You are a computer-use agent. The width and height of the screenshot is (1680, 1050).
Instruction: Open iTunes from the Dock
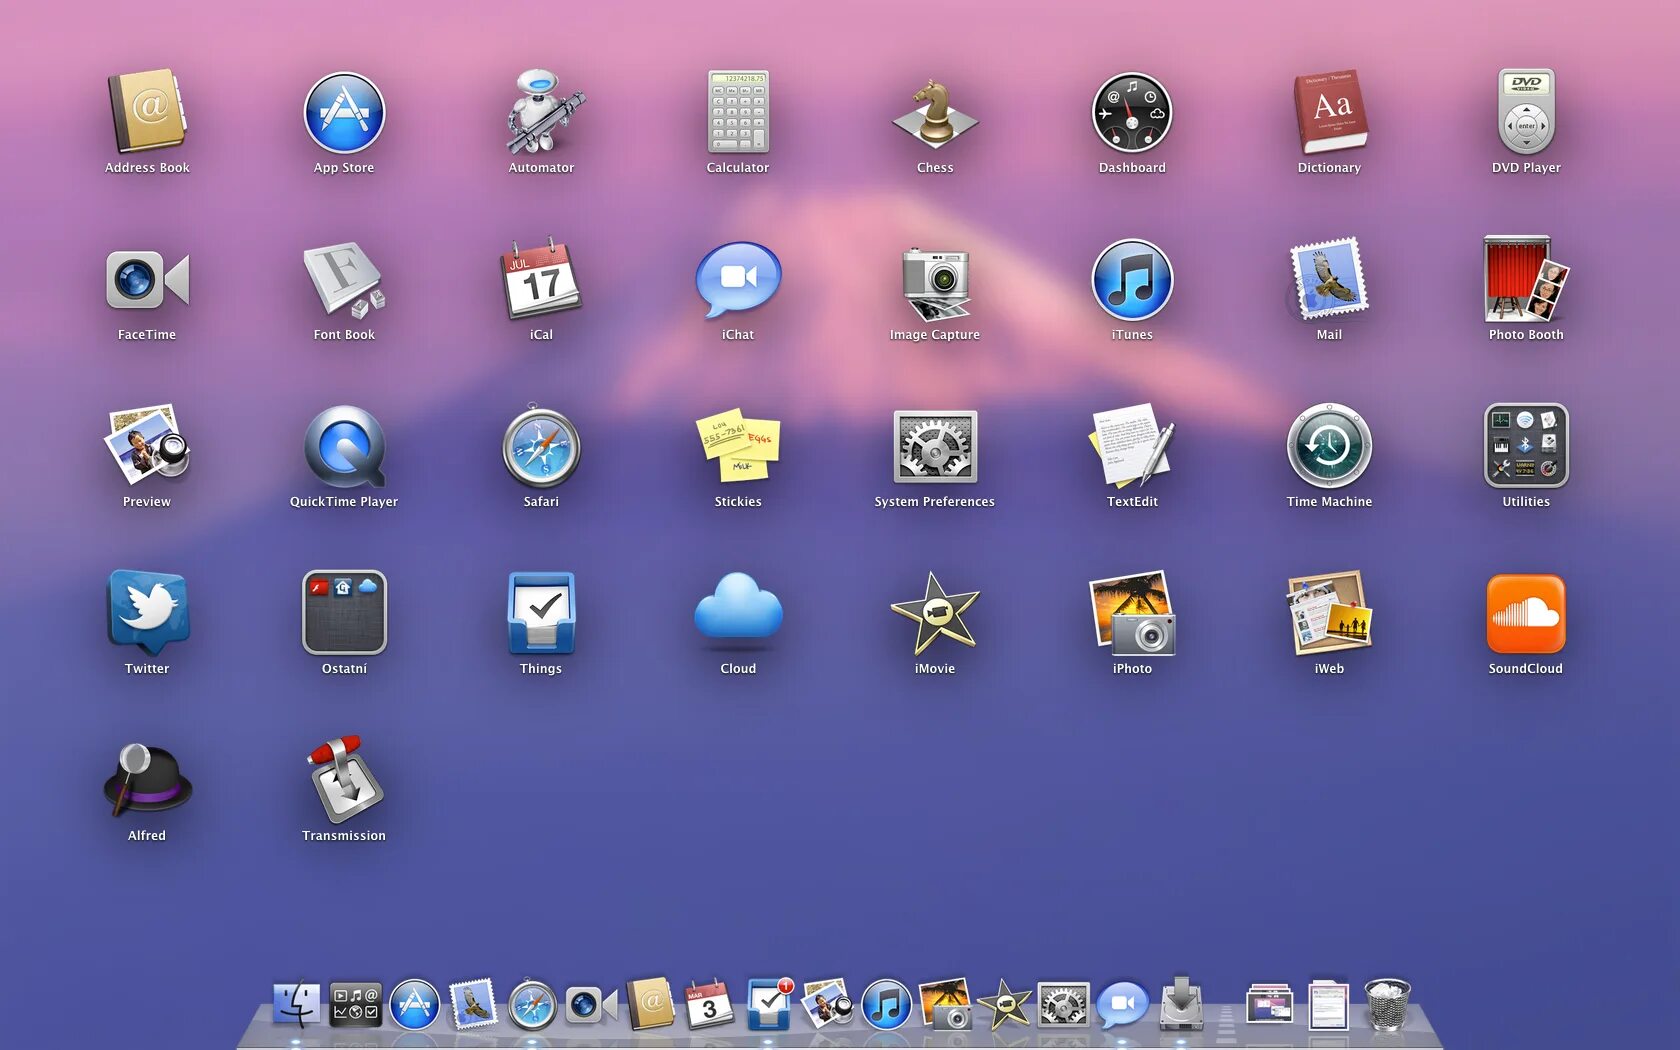coord(886,1005)
